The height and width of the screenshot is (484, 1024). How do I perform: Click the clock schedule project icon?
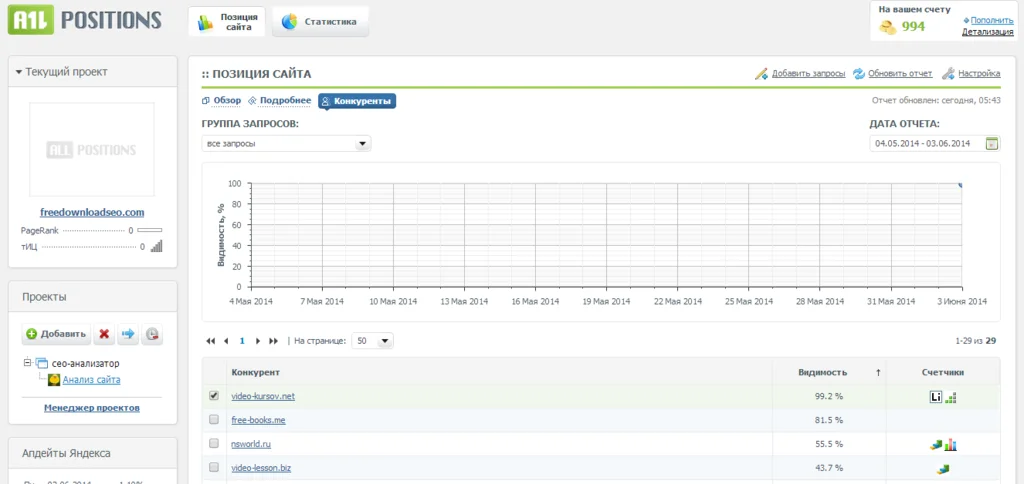tap(152, 334)
